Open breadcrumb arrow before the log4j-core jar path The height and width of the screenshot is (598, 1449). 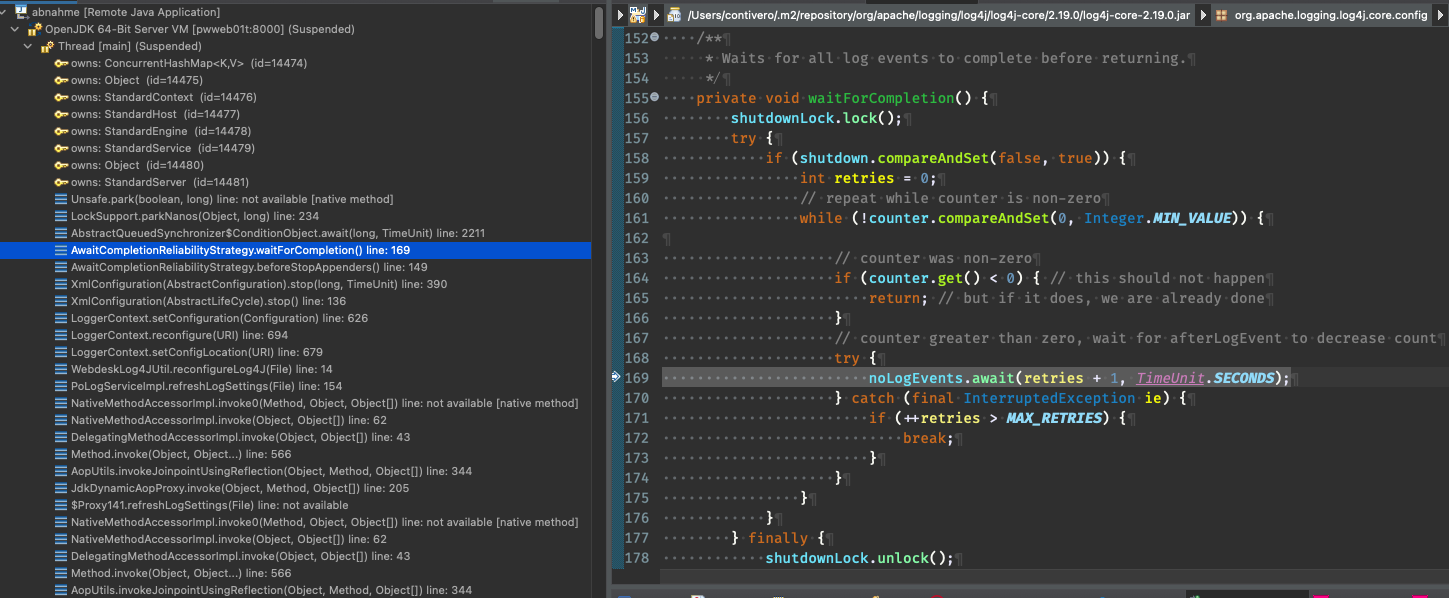[x=657, y=15]
